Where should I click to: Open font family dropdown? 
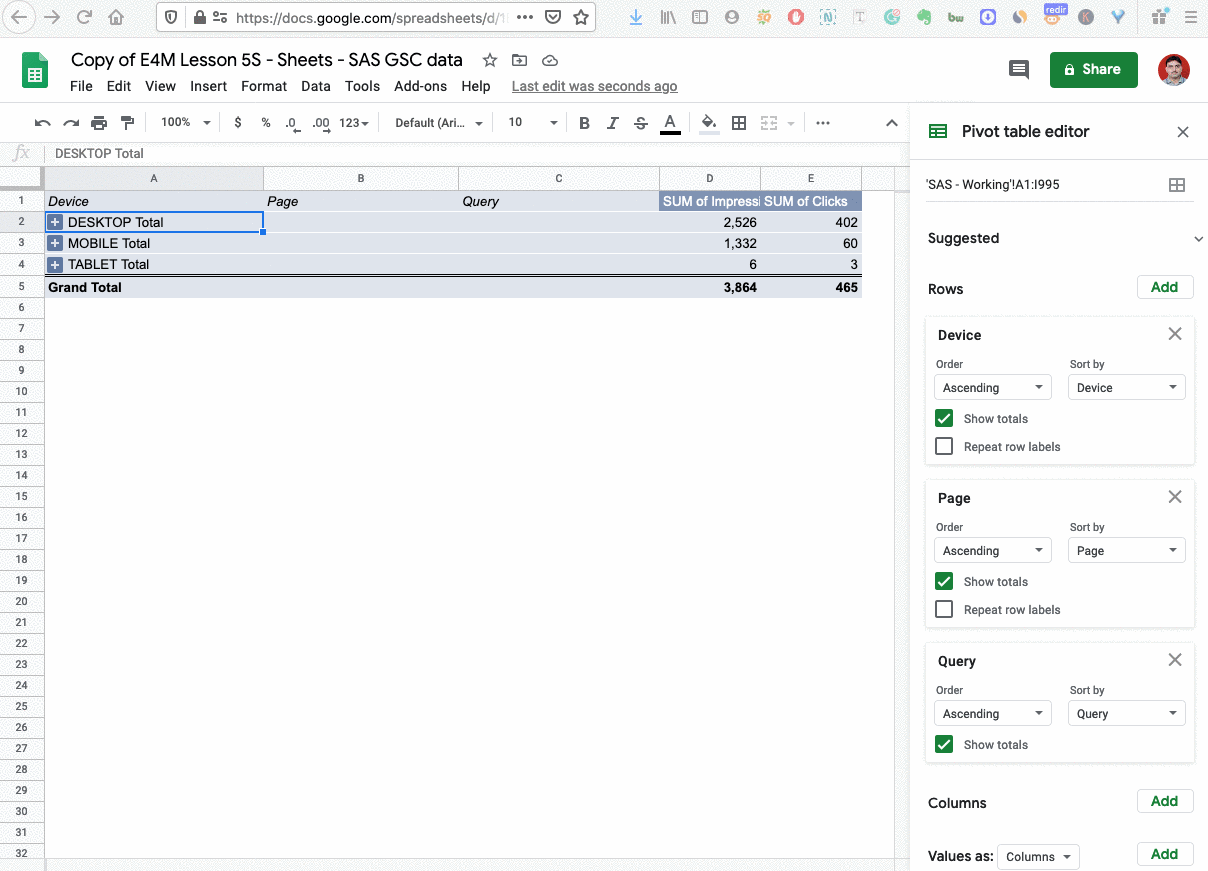tap(439, 123)
